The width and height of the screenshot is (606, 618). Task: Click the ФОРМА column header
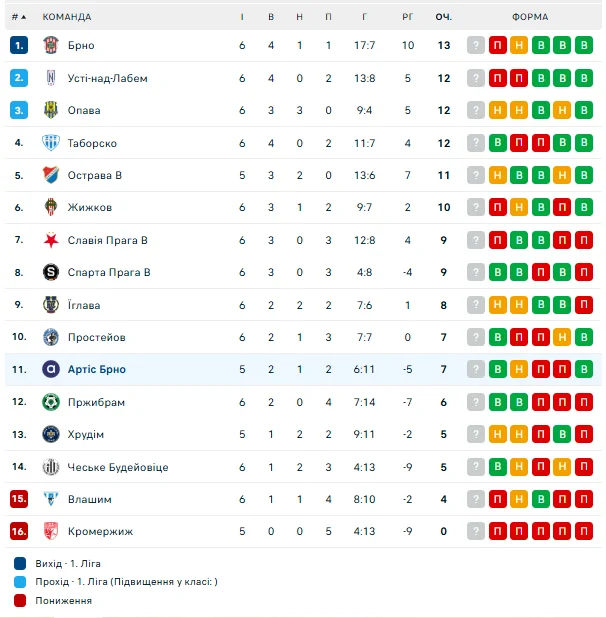point(529,17)
